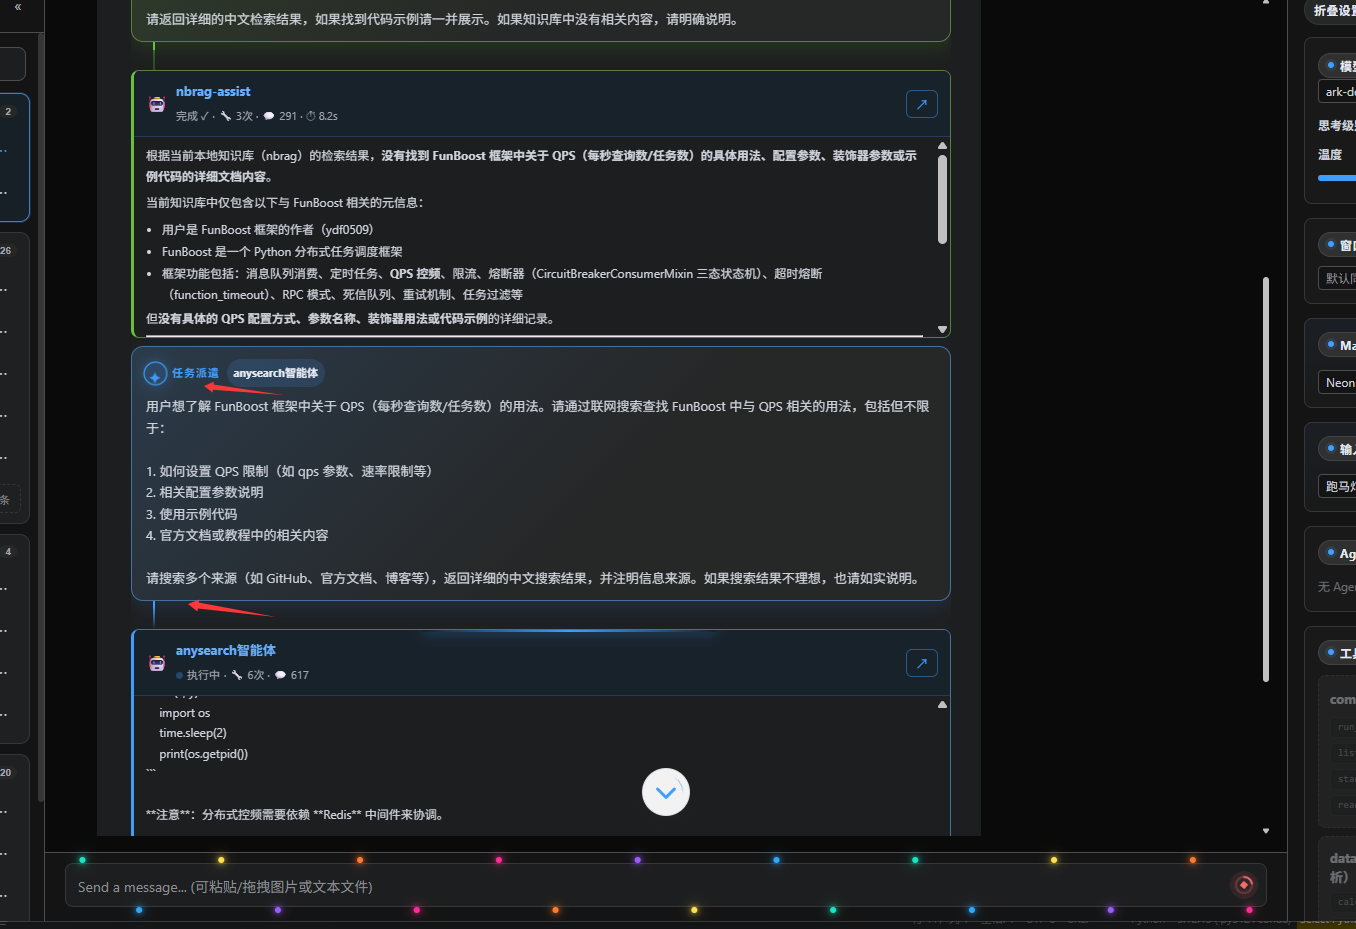
Task: Click the line '3. 使用示例代码'
Action: pyautogui.click(x=192, y=514)
